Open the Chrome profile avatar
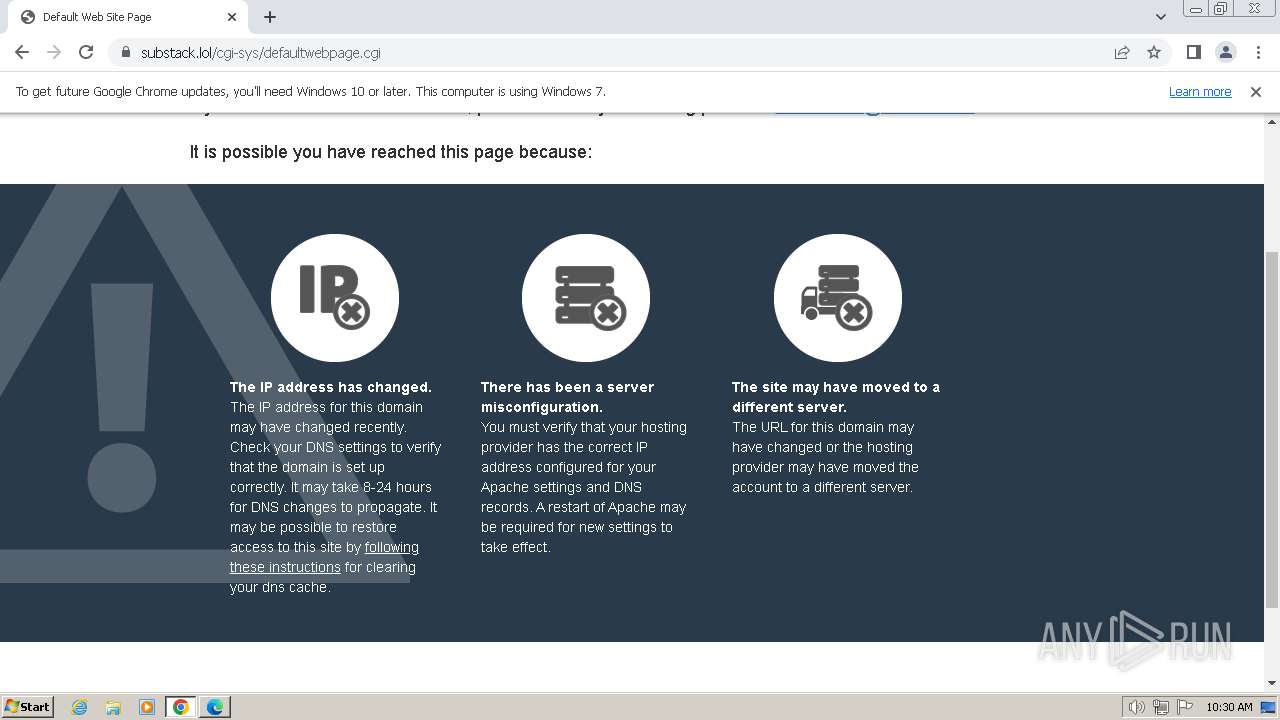The image size is (1280, 720). (1225, 52)
